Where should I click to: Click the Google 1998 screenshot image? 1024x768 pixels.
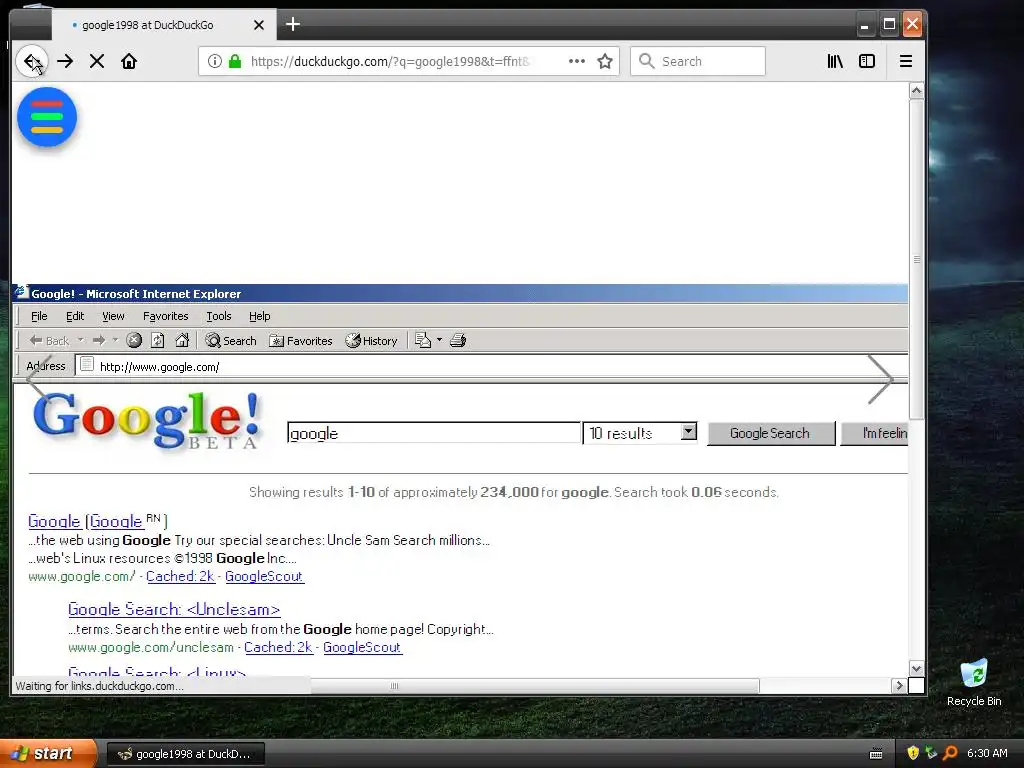(460, 480)
